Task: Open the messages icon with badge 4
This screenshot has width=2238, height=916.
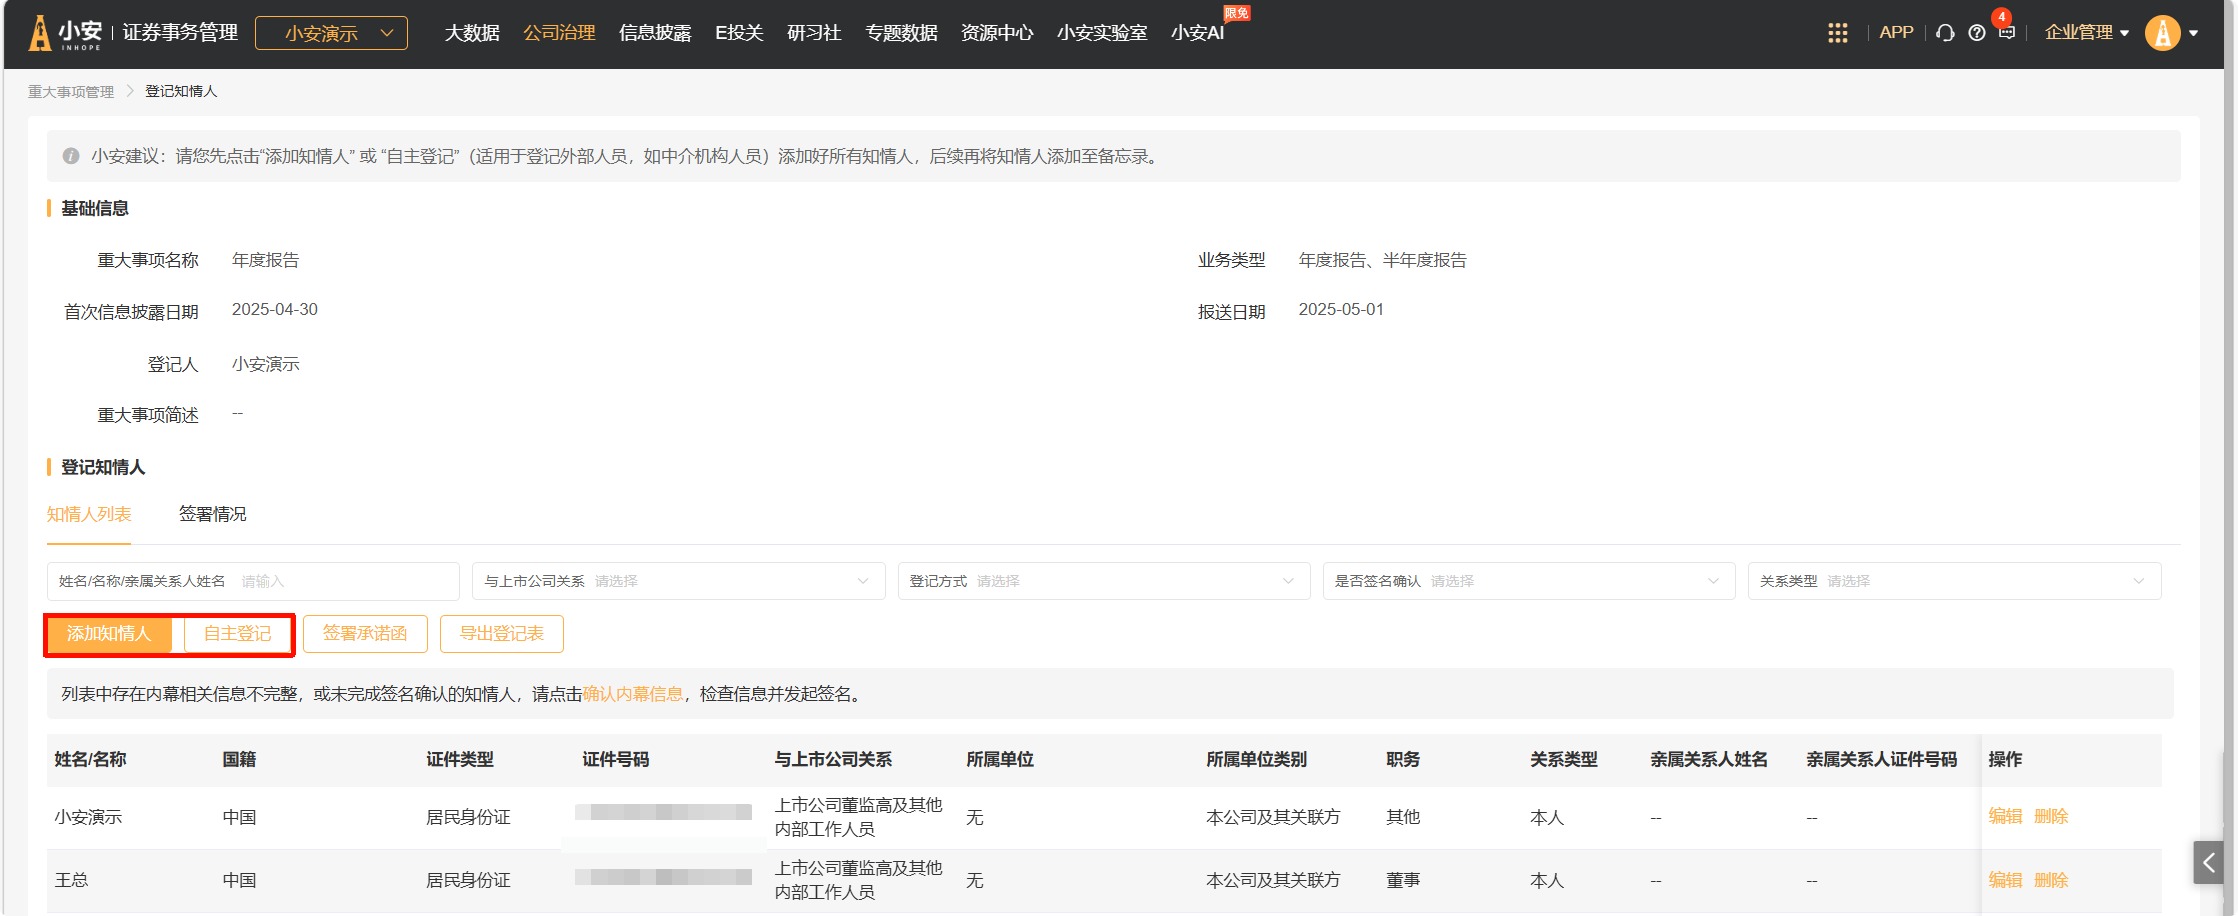Action: 2006,32
